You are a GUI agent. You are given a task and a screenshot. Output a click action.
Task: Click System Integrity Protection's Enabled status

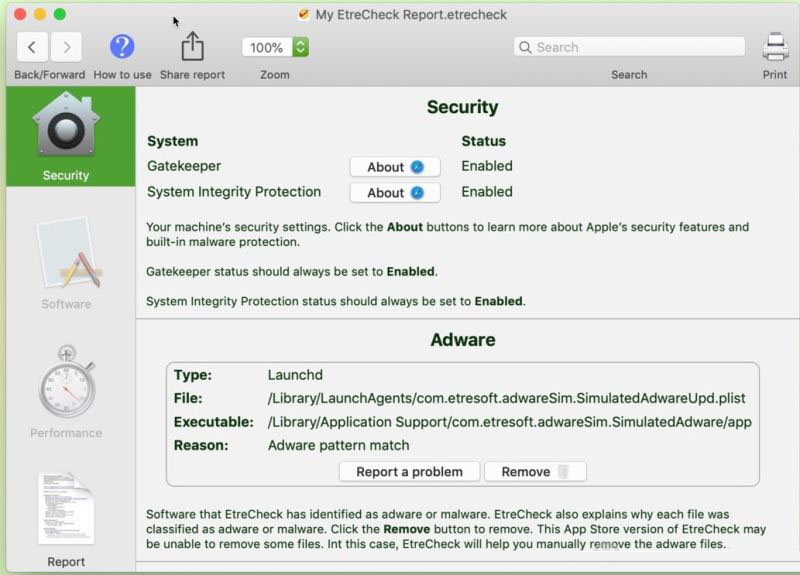(x=487, y=192)
